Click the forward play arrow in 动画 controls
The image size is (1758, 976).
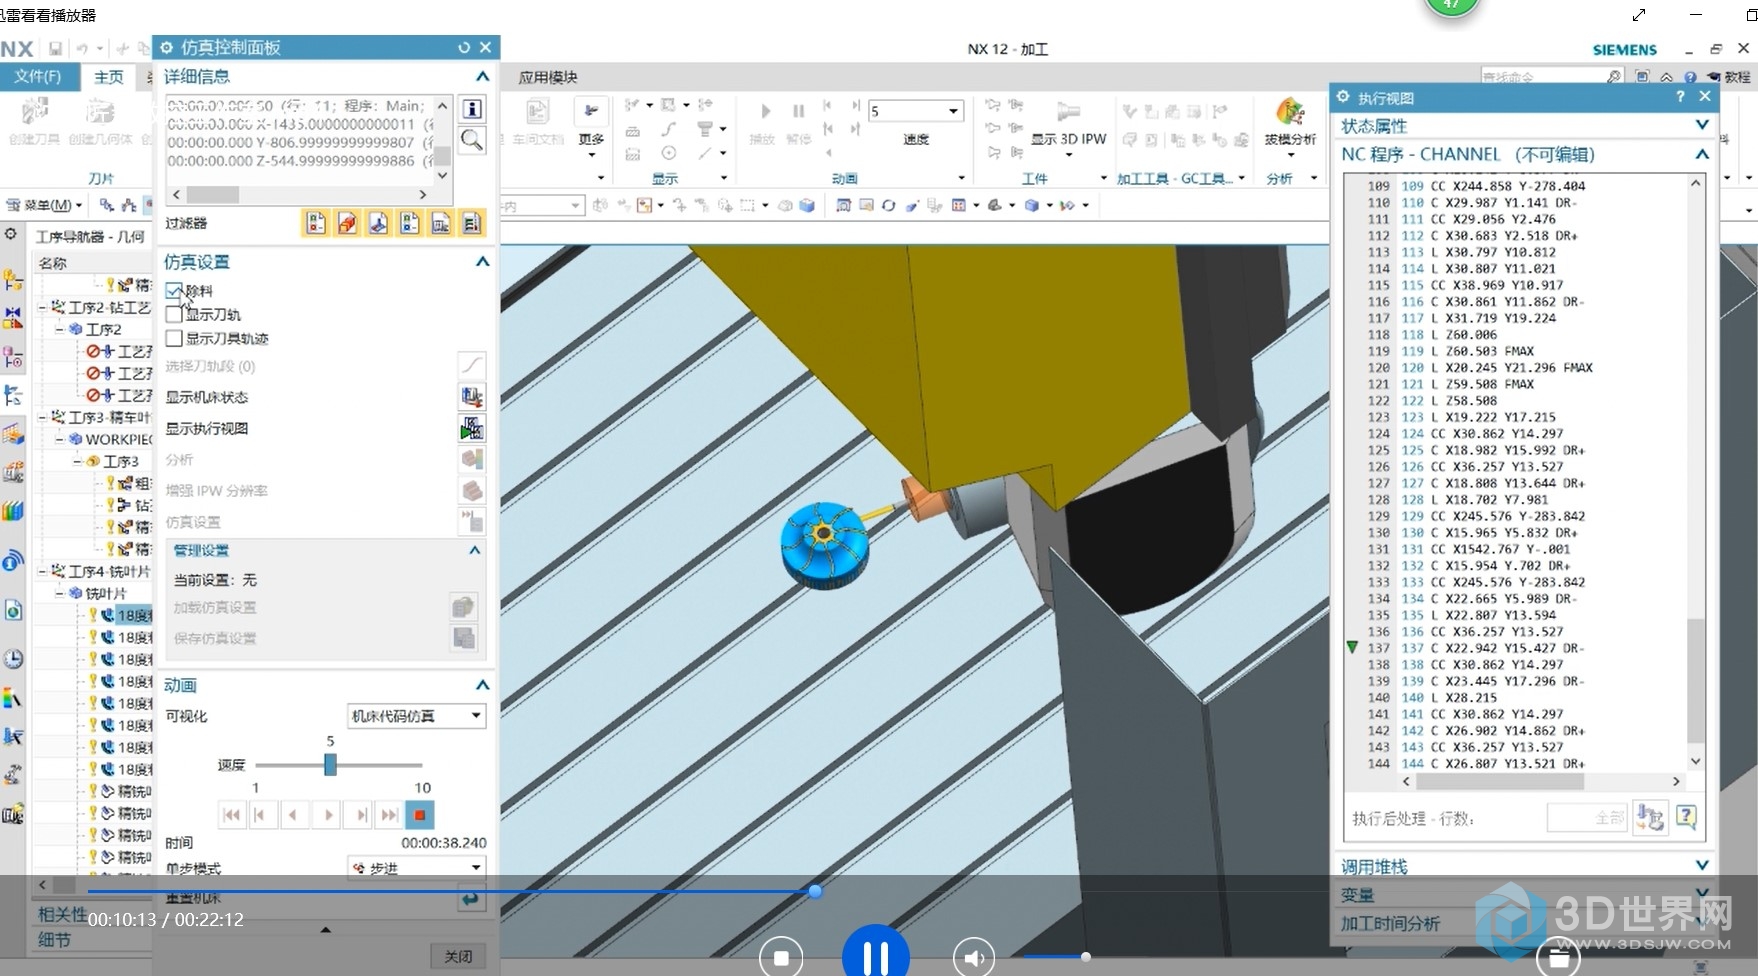327,815
